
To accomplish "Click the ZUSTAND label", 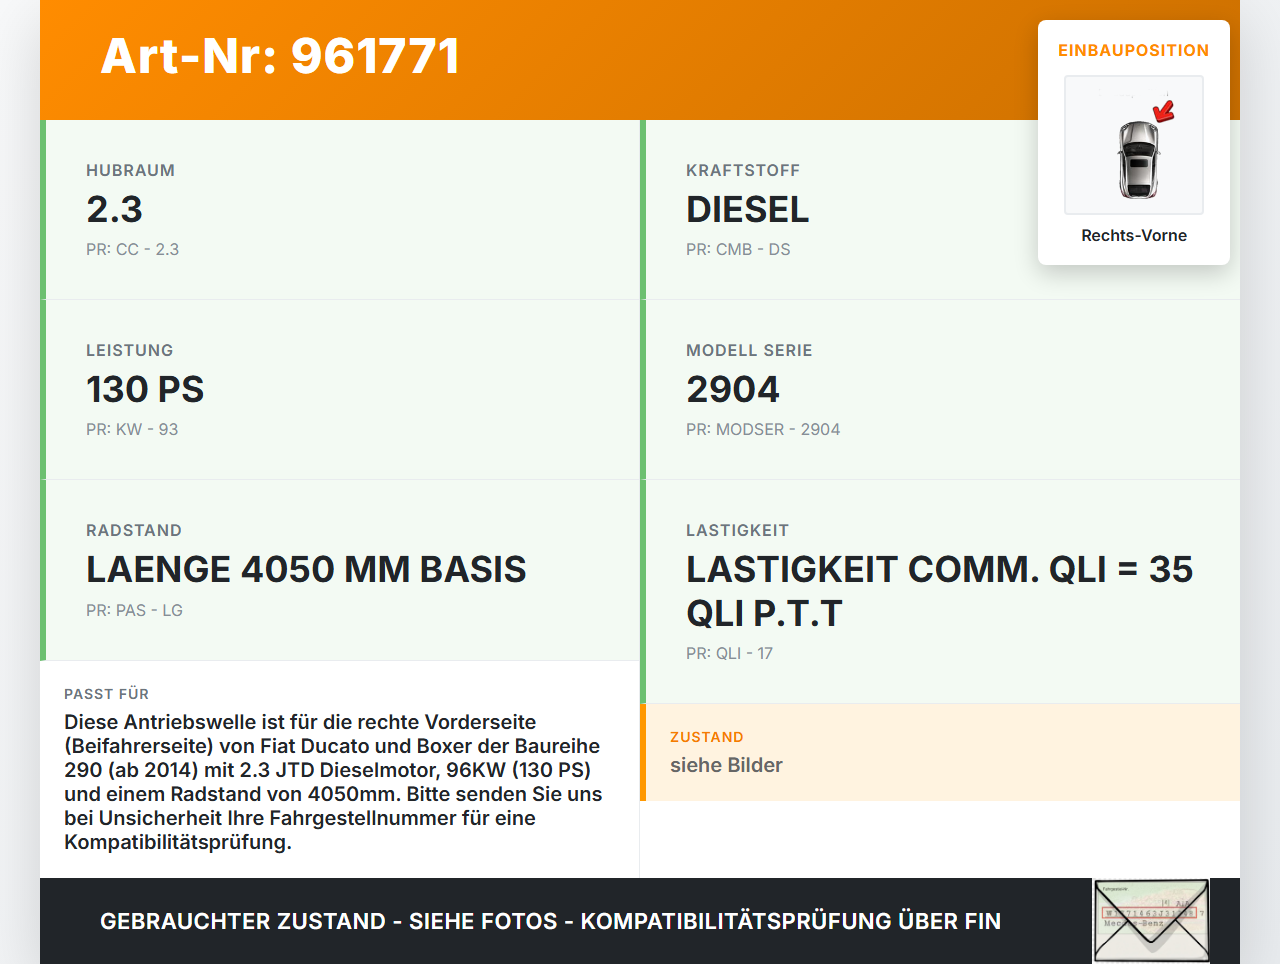I will tap(706, 737).
